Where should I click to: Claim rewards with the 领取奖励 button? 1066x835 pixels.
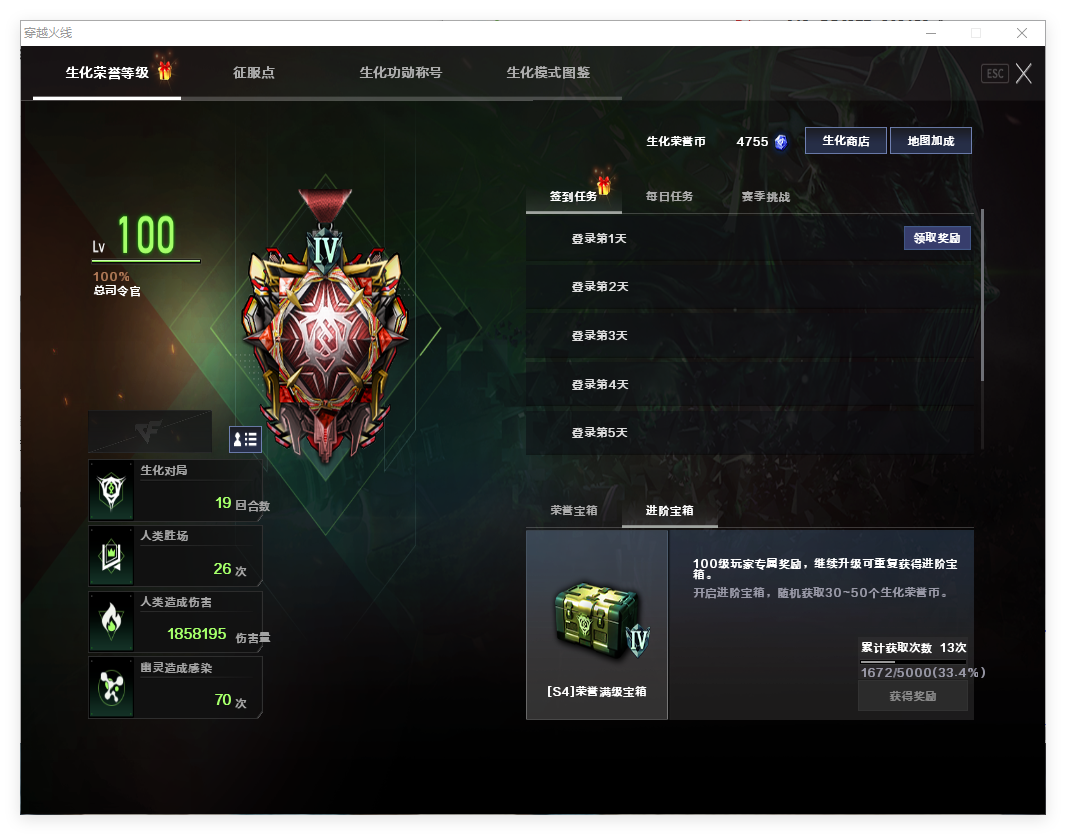click(937, 237)
